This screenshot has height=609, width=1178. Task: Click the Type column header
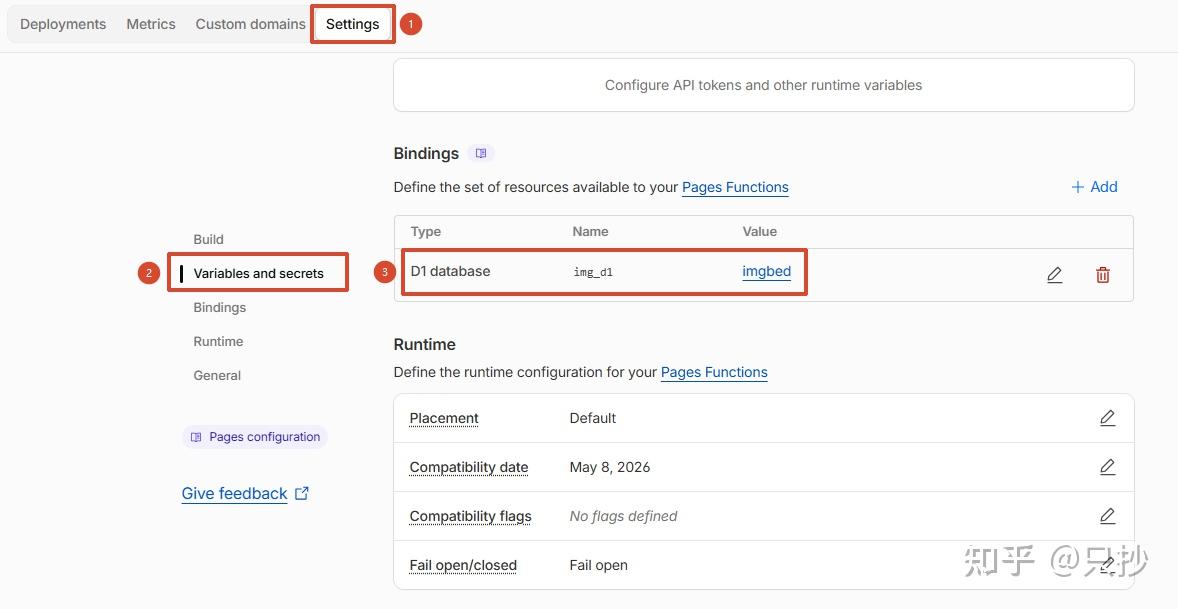(x=425, y=231)
